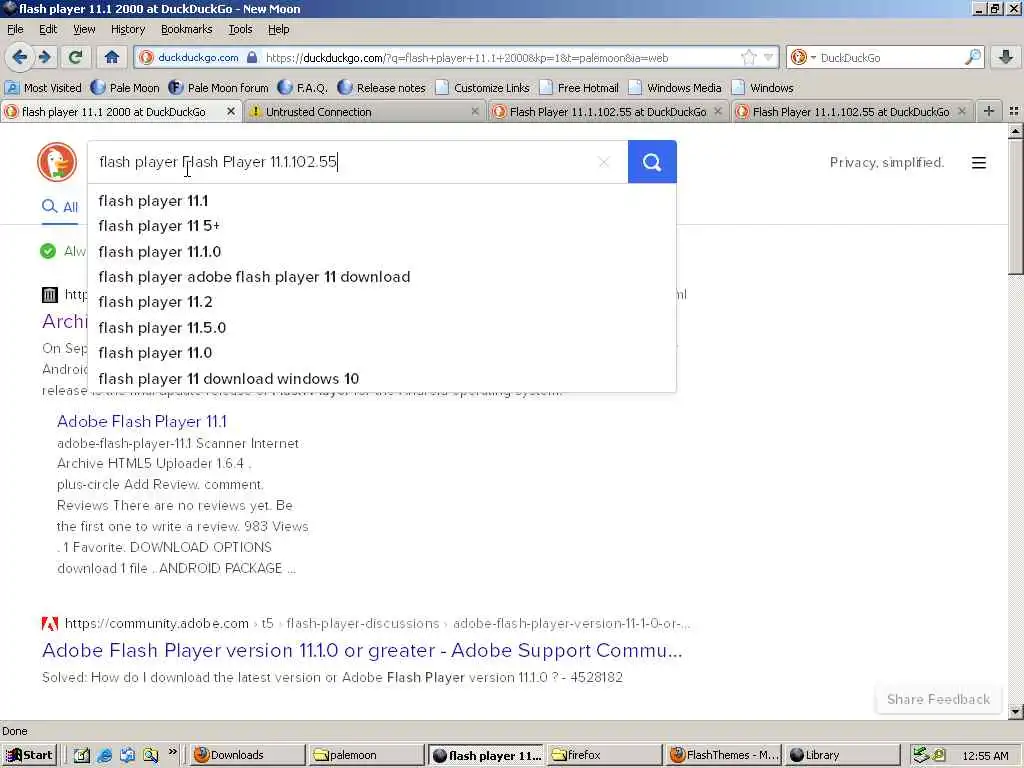Viewport: 1024px width, 768px height.
Task: Go back with the Back arrow button
Action: (x=20, y=57)
